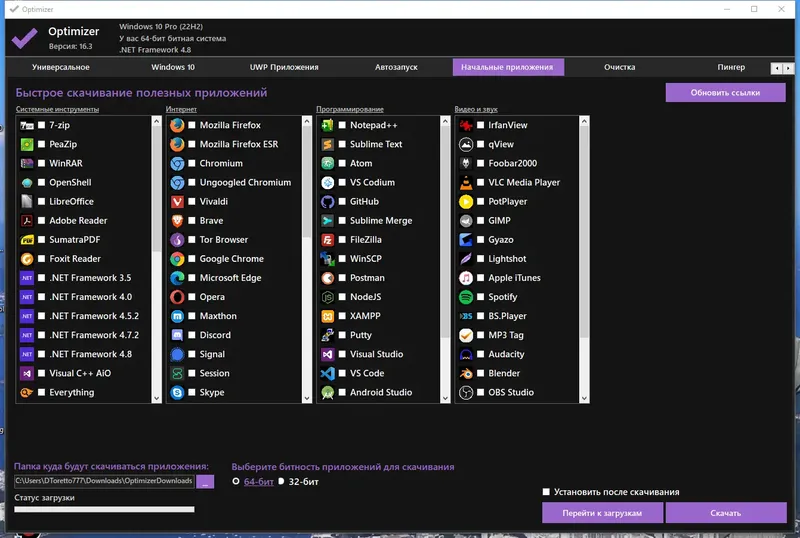This screenshot has height=538, width=800.
Task: Click the Opera icon
Action: tap(177, 297)
